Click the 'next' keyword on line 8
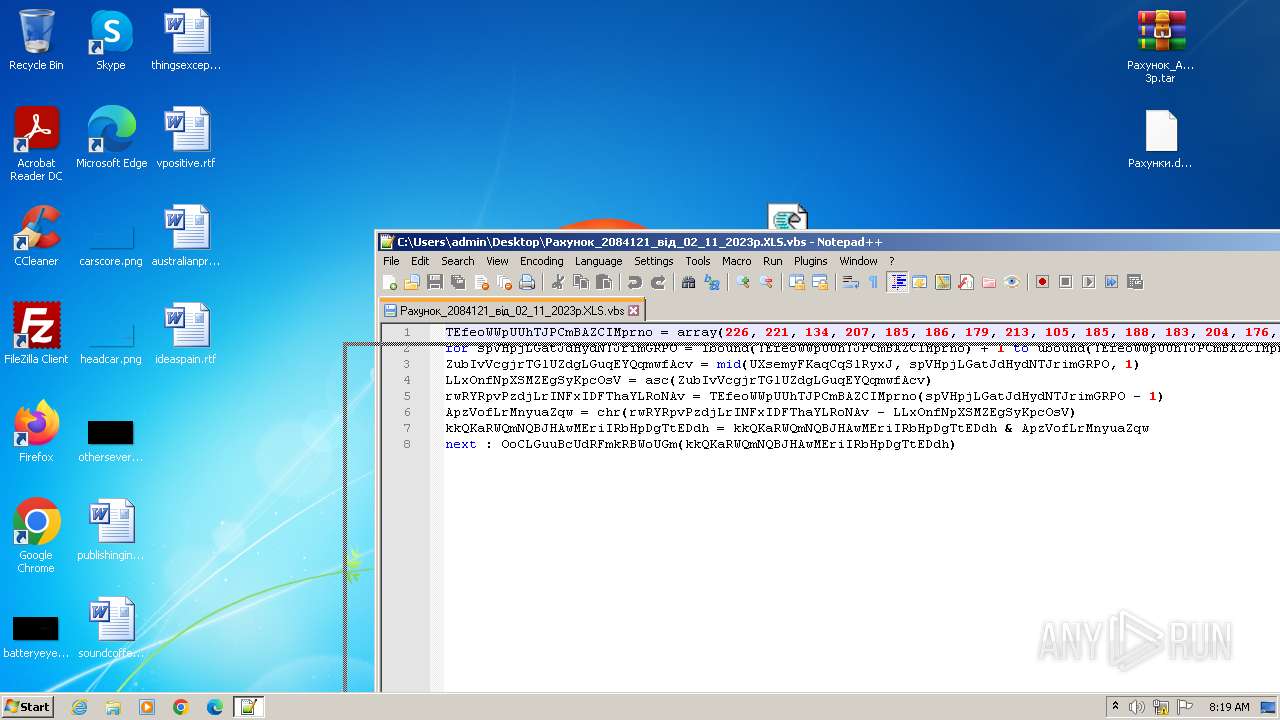 point(461,444)
